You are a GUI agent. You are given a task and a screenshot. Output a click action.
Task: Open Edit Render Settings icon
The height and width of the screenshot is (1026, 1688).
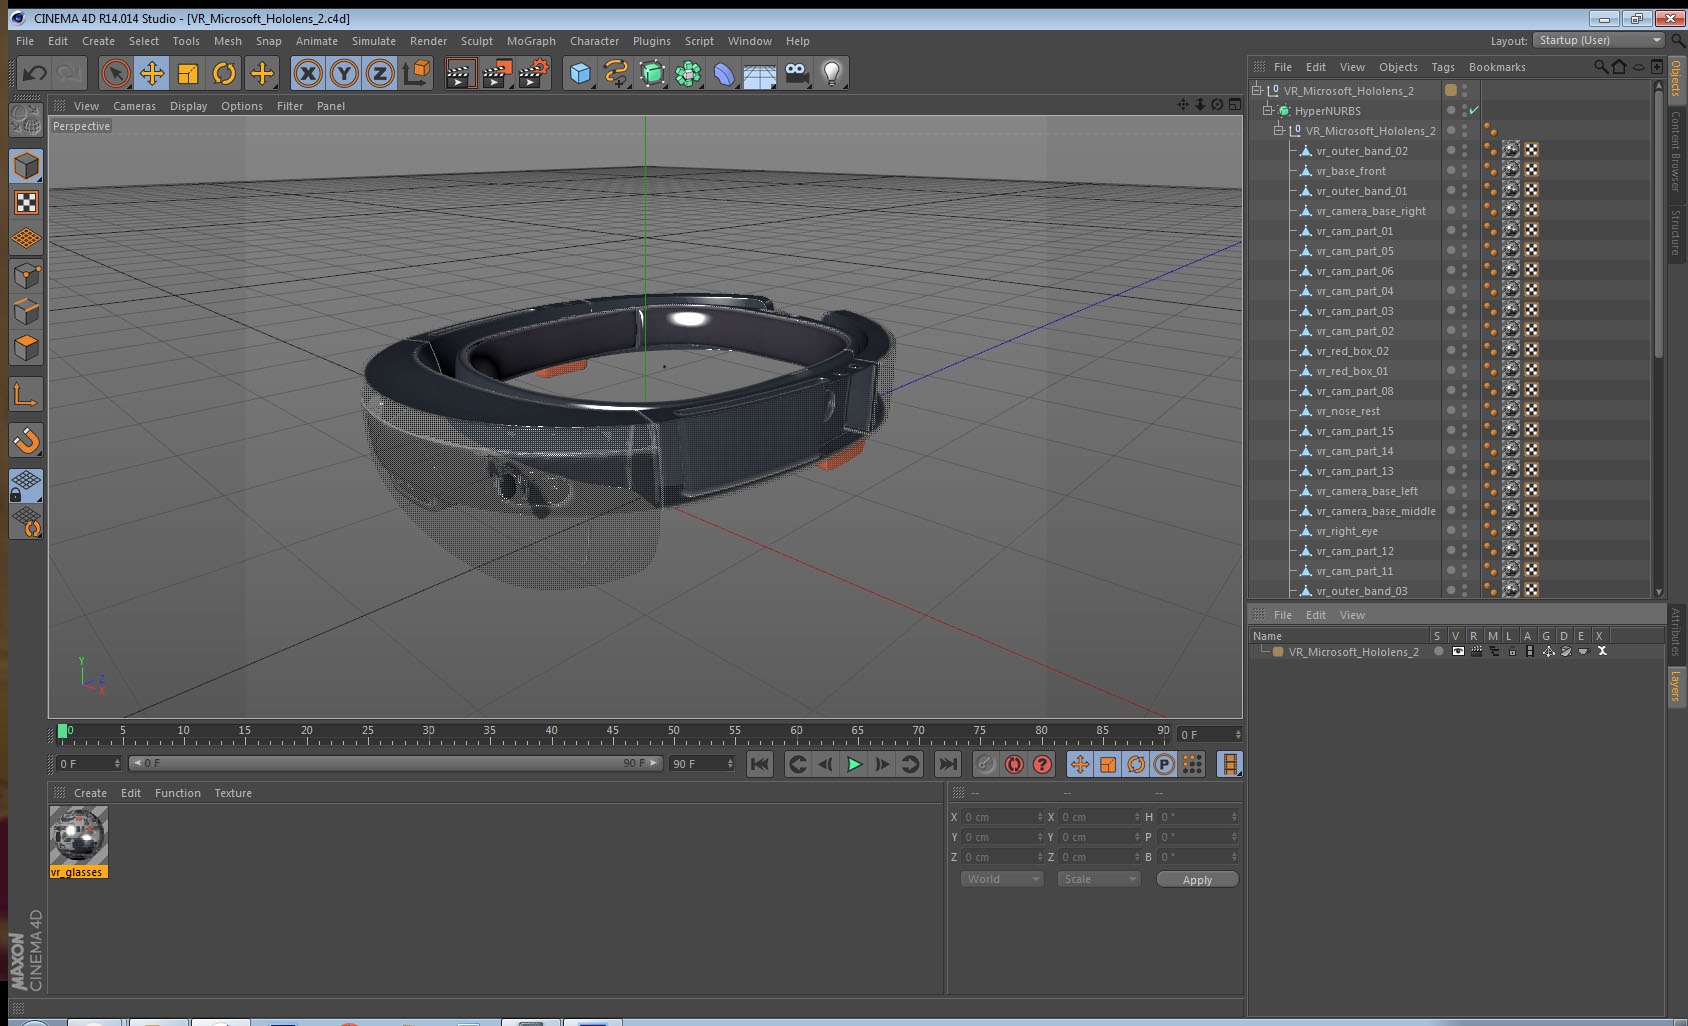[534, 73]
